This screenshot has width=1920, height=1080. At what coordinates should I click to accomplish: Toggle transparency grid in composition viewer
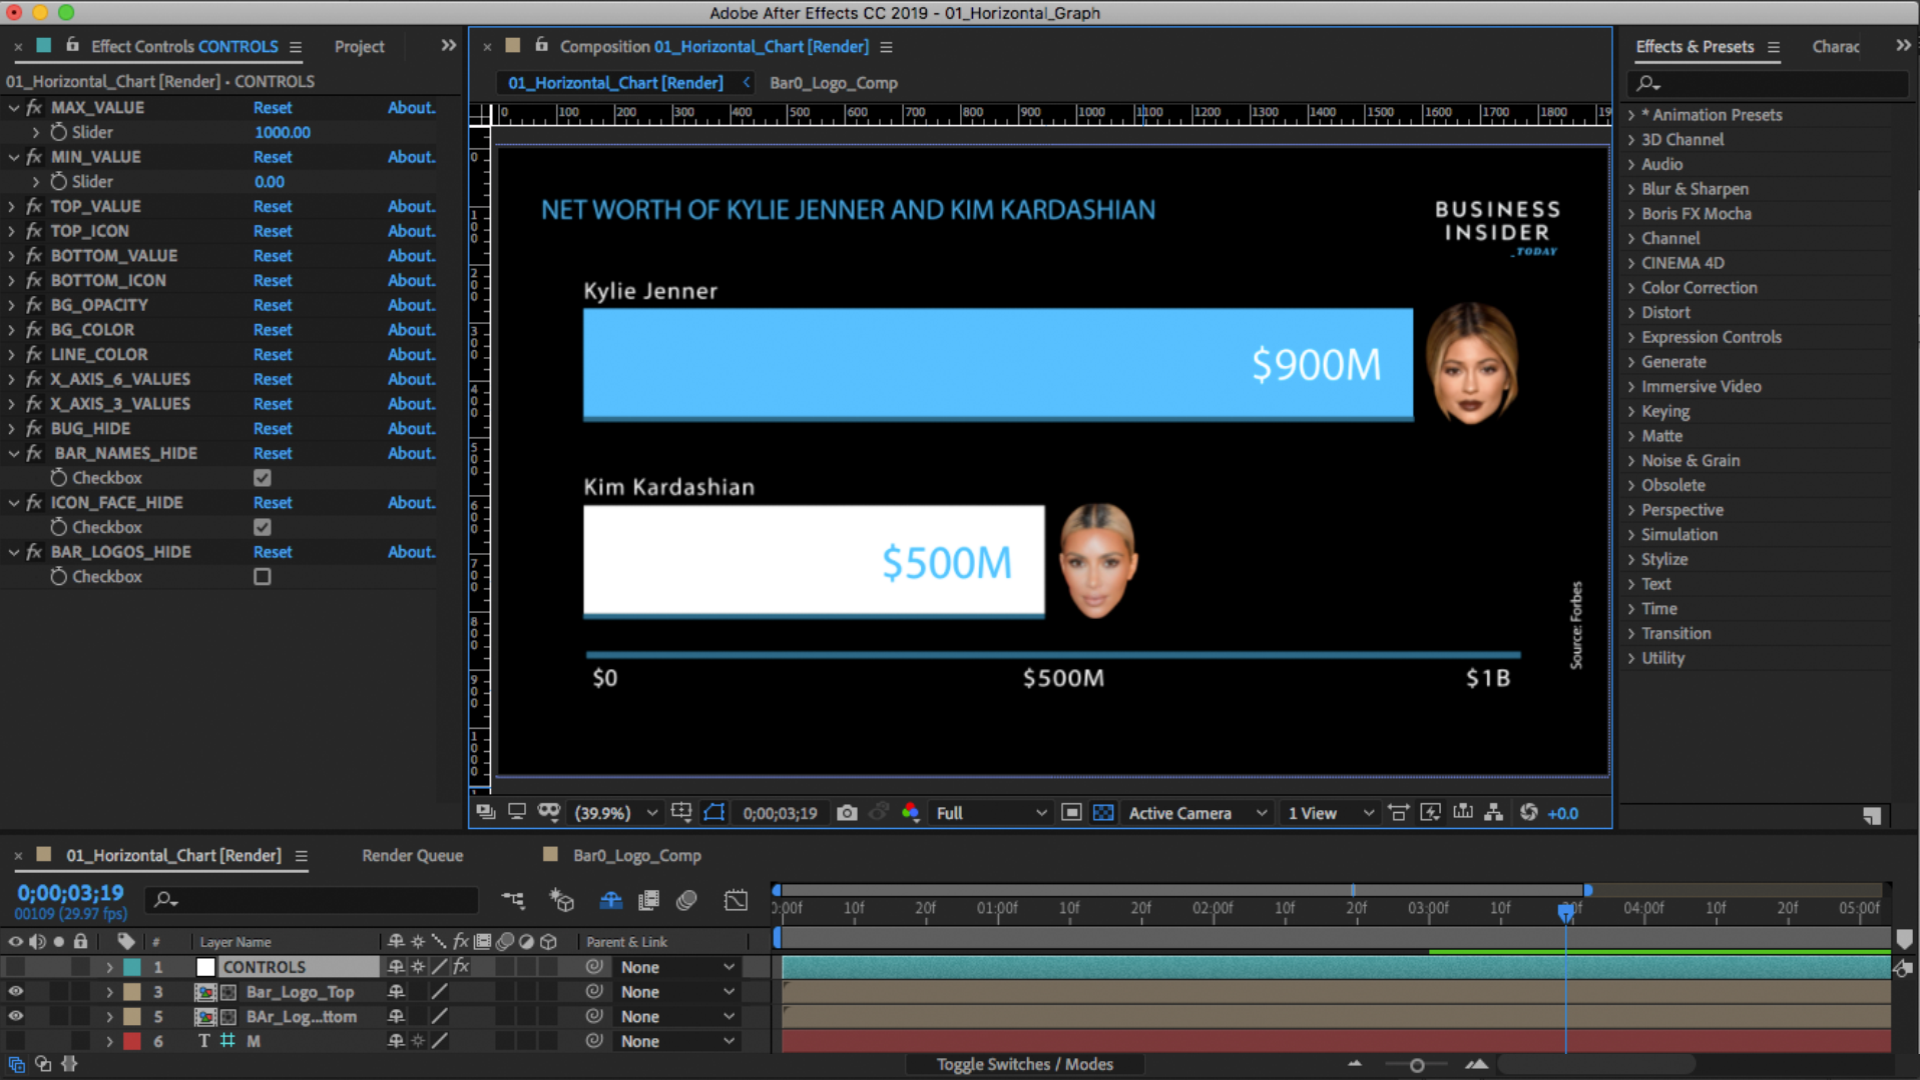tap(1103, 813)
